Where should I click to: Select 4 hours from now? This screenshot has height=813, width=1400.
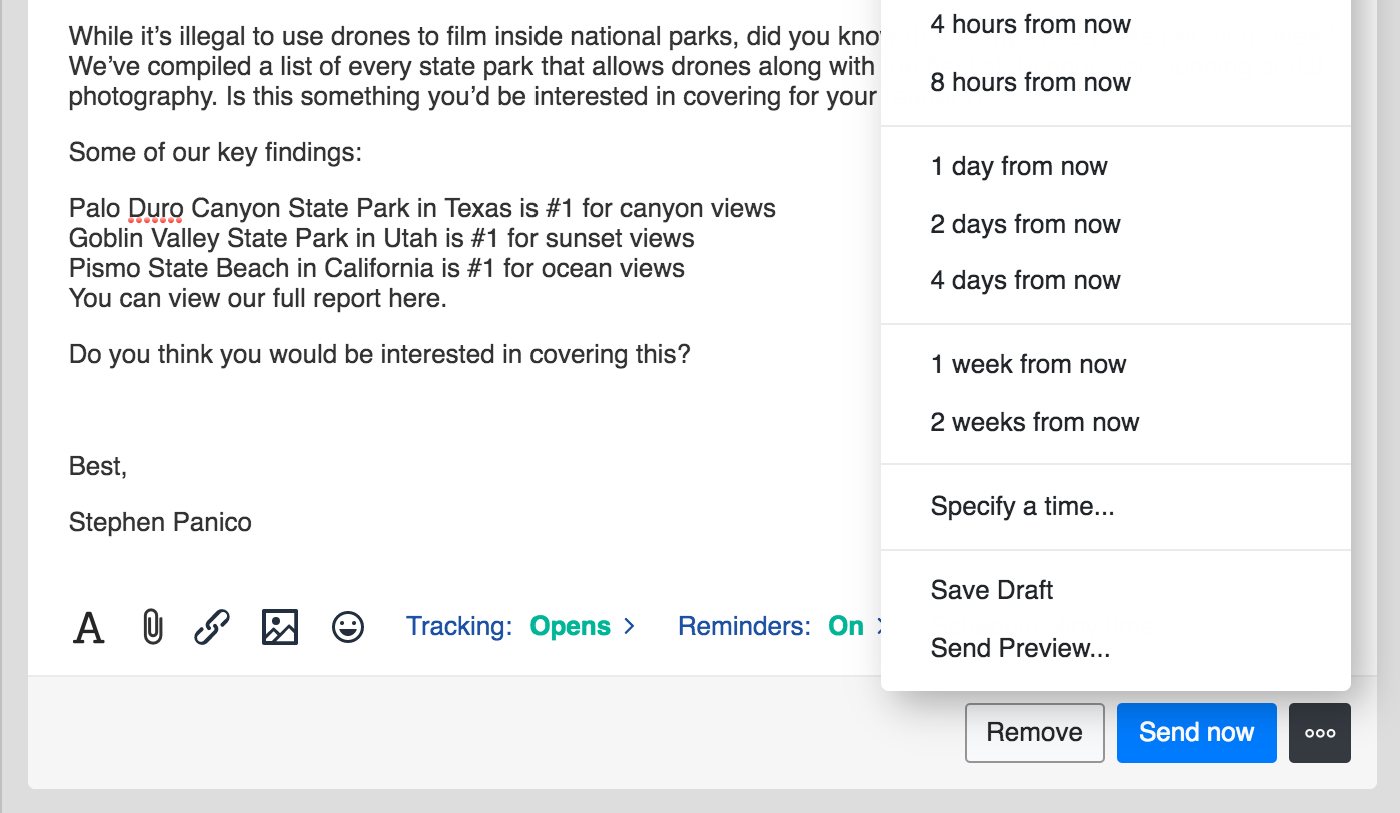tap(1030, 25)
